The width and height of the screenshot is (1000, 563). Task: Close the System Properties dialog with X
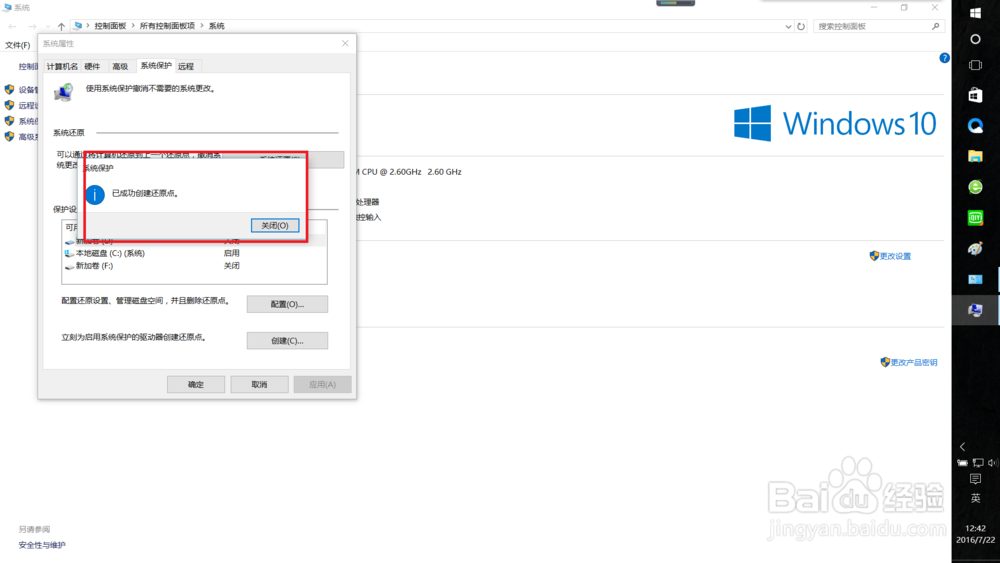[345, 43]
